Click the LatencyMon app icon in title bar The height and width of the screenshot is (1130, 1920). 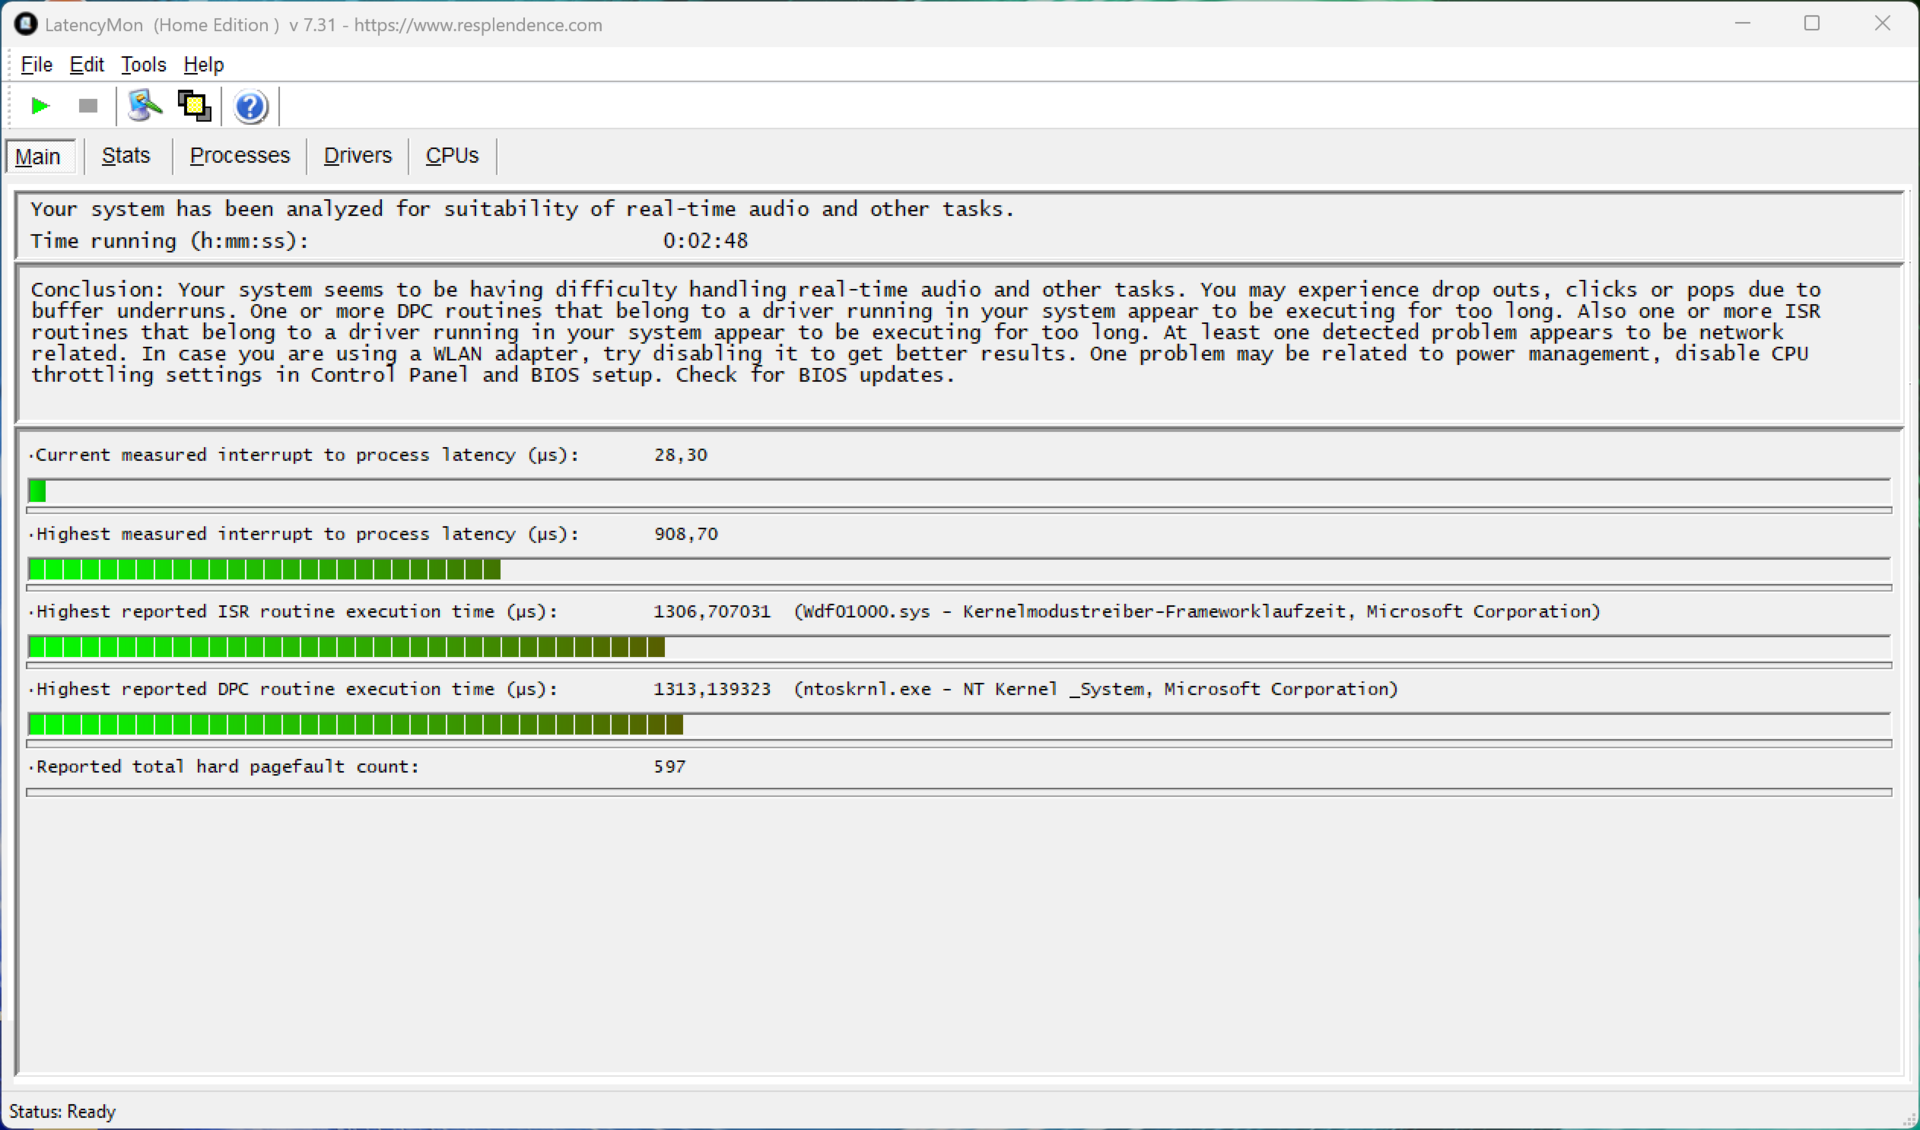pyautogui.click(x=25, y=24)
